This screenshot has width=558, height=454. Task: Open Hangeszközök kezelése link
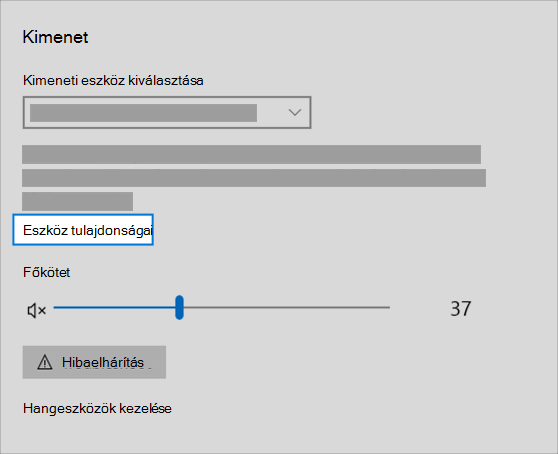click(97, 408)
